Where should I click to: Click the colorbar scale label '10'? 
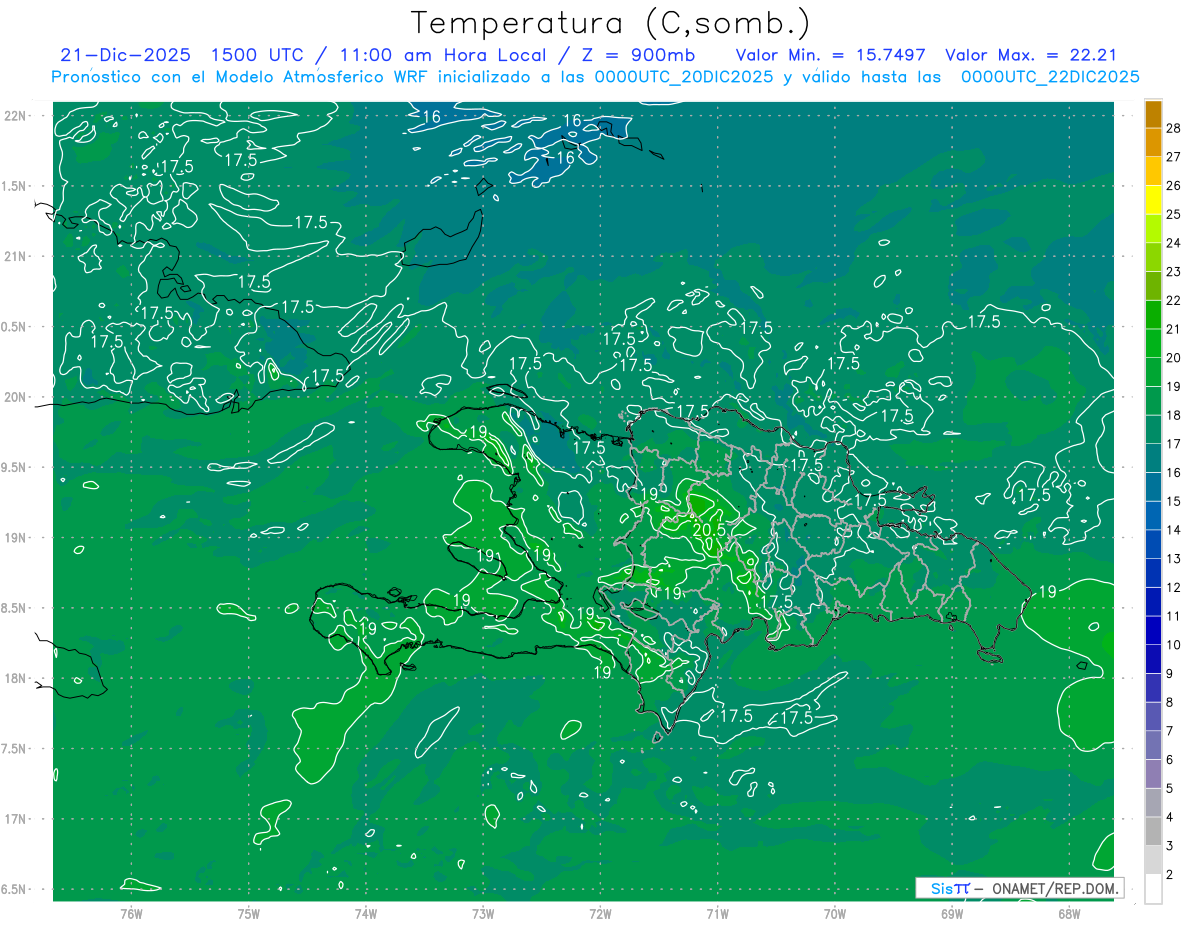click(1173, 645)
